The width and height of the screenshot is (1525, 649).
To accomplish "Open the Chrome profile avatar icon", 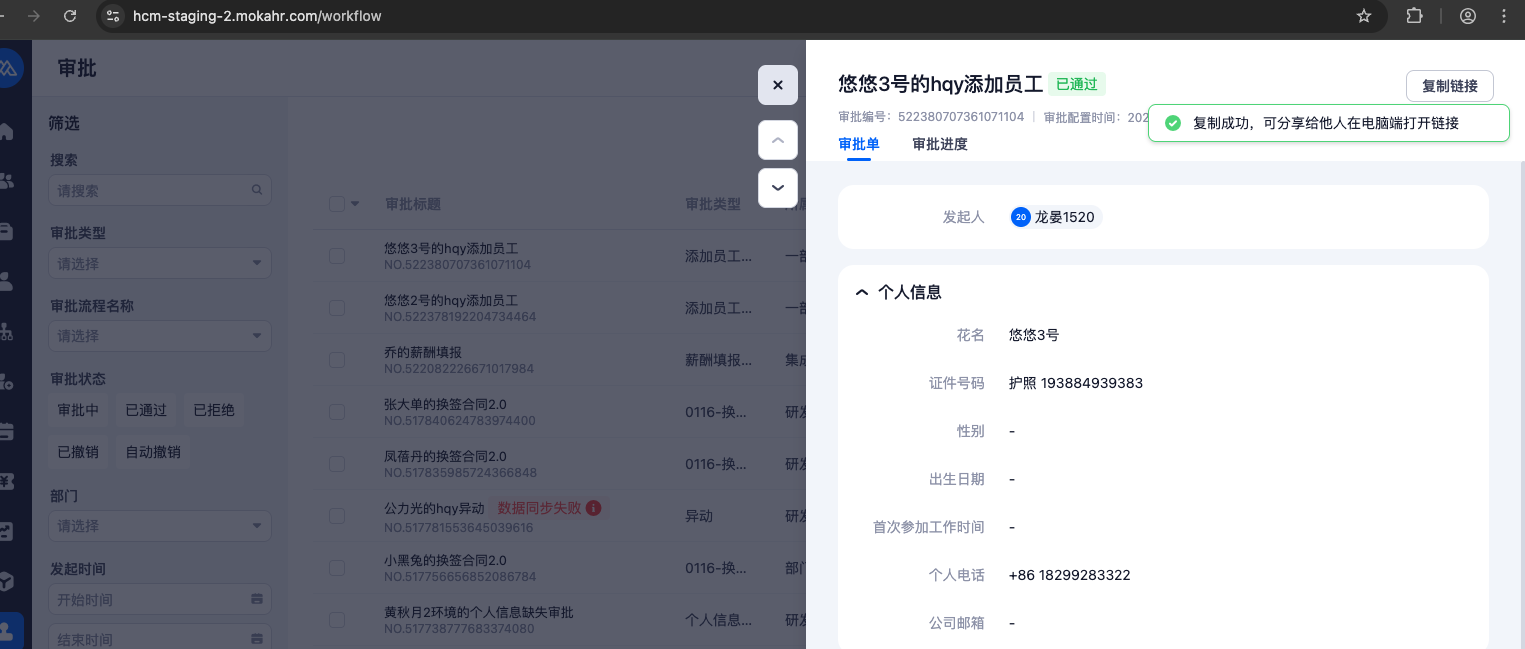I will point(1468,16).
